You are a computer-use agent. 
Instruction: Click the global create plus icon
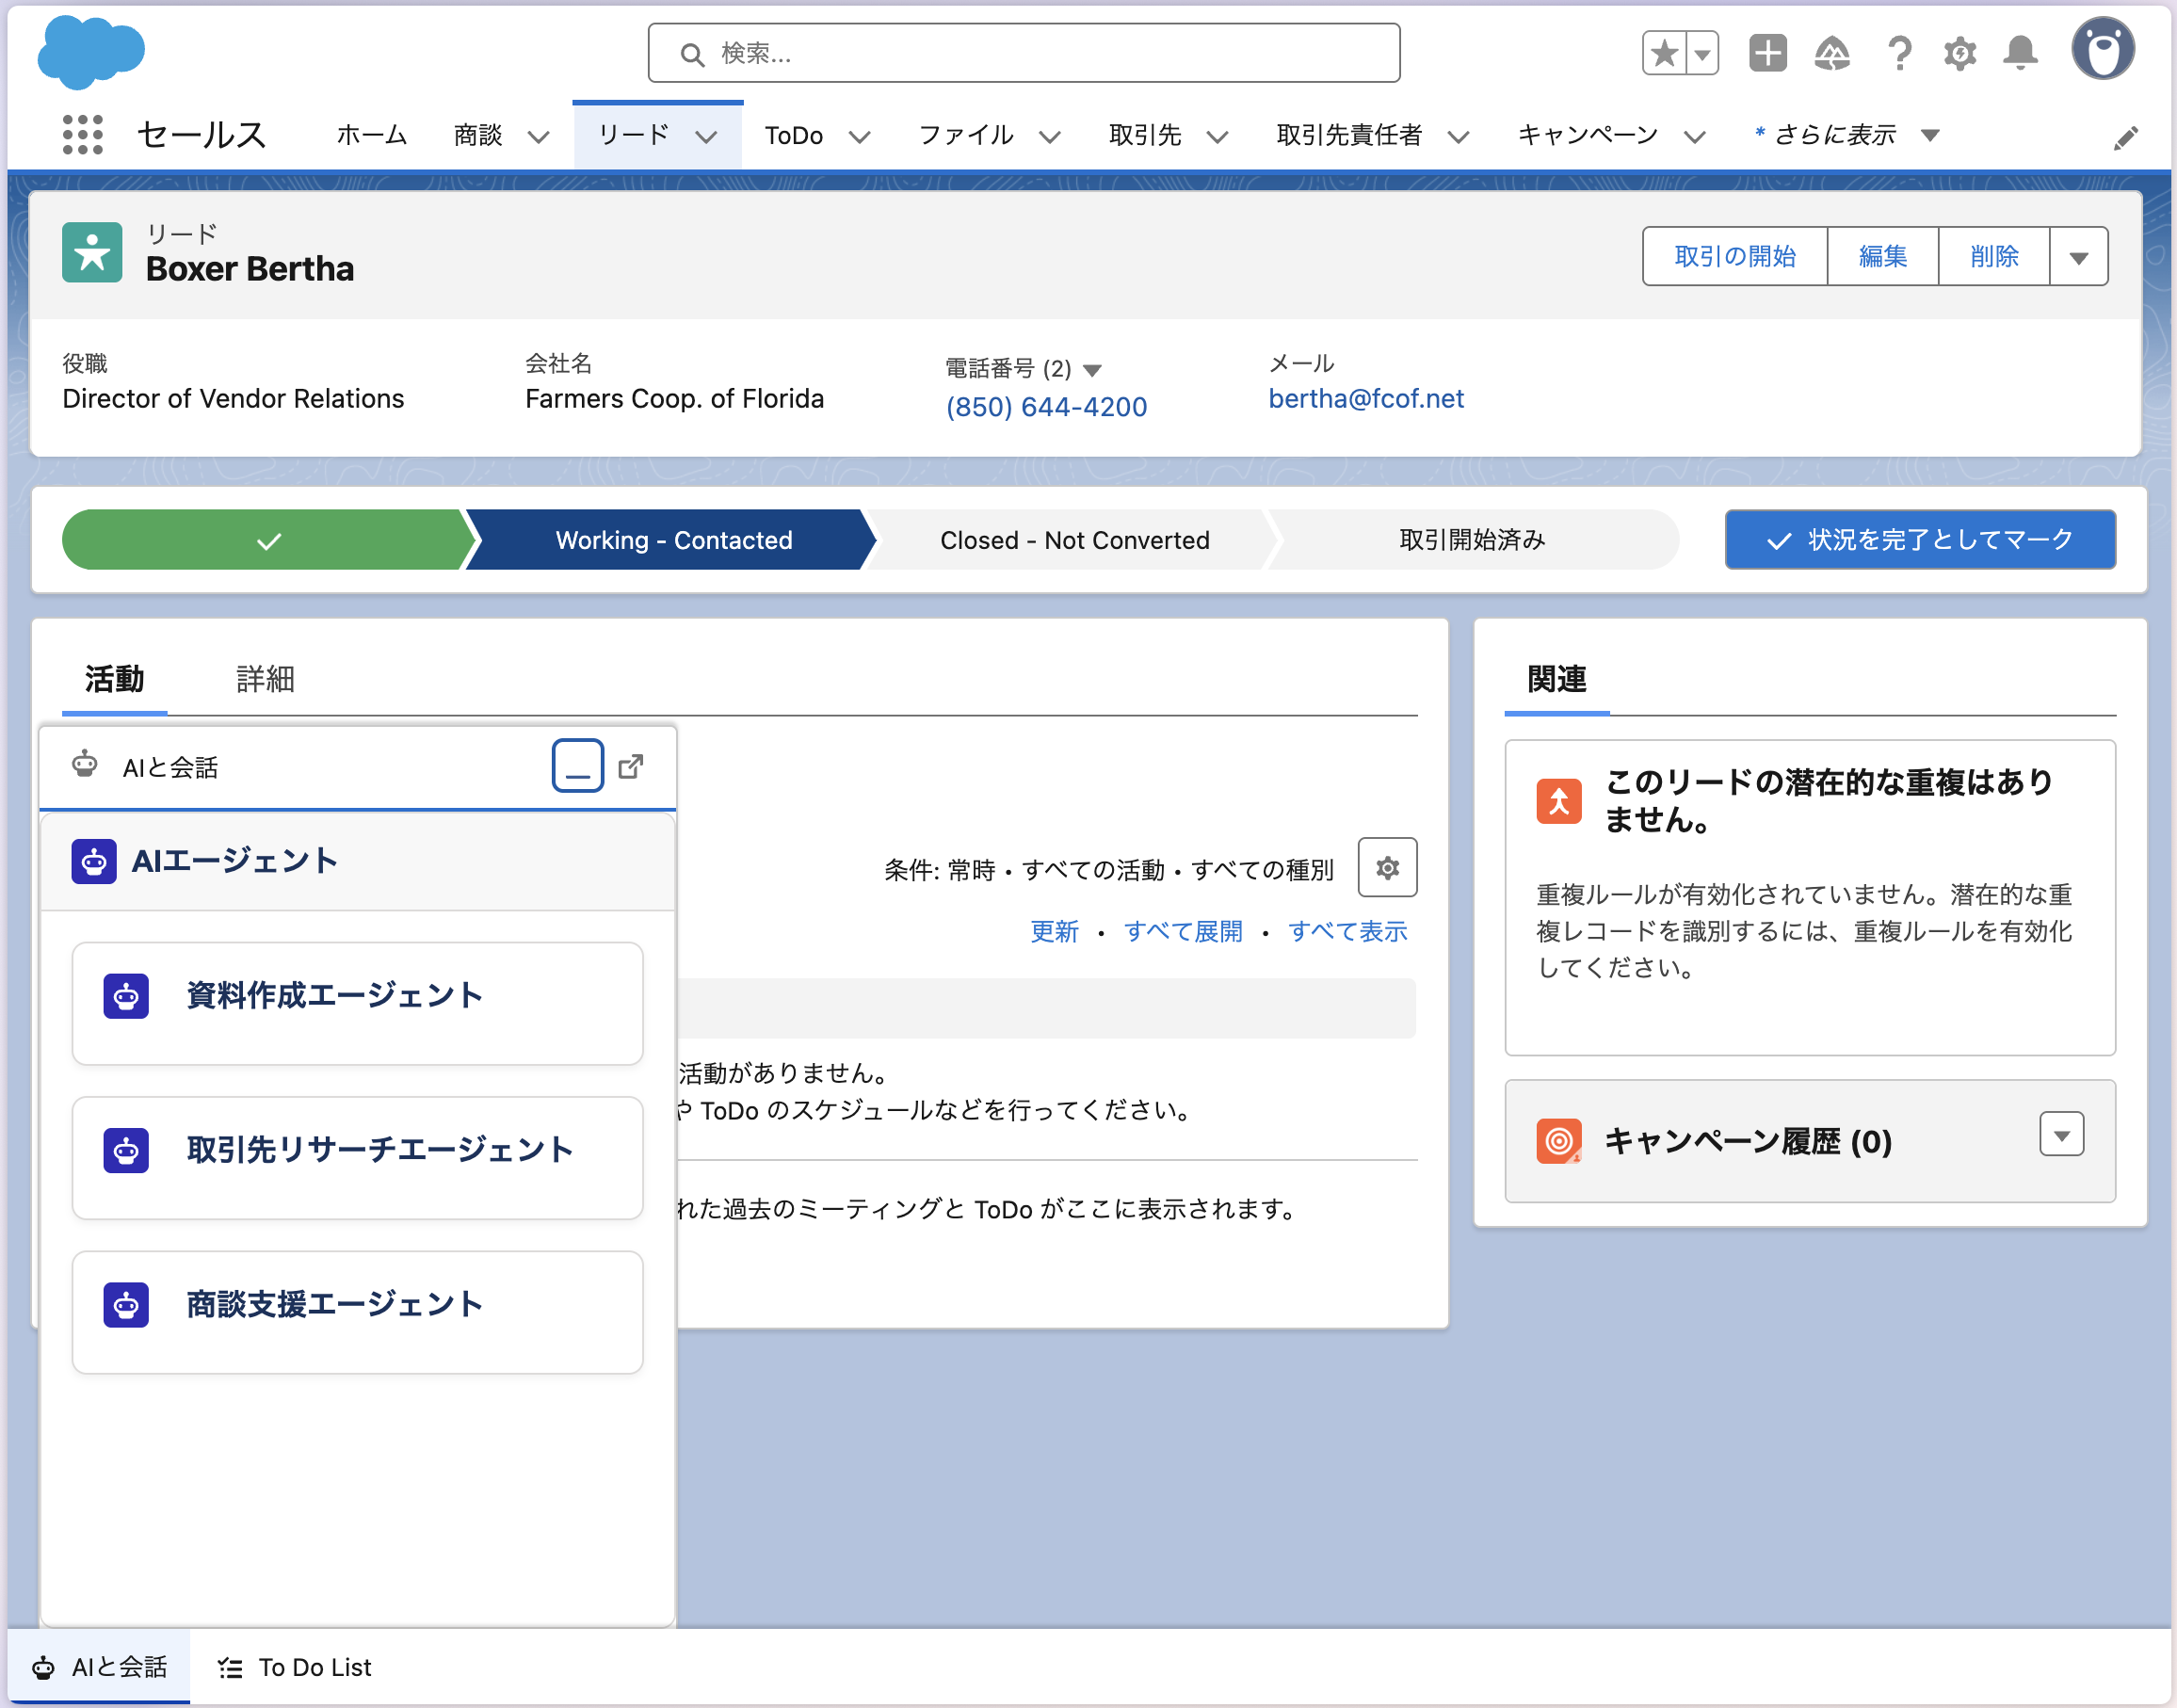click(1767, 53)
